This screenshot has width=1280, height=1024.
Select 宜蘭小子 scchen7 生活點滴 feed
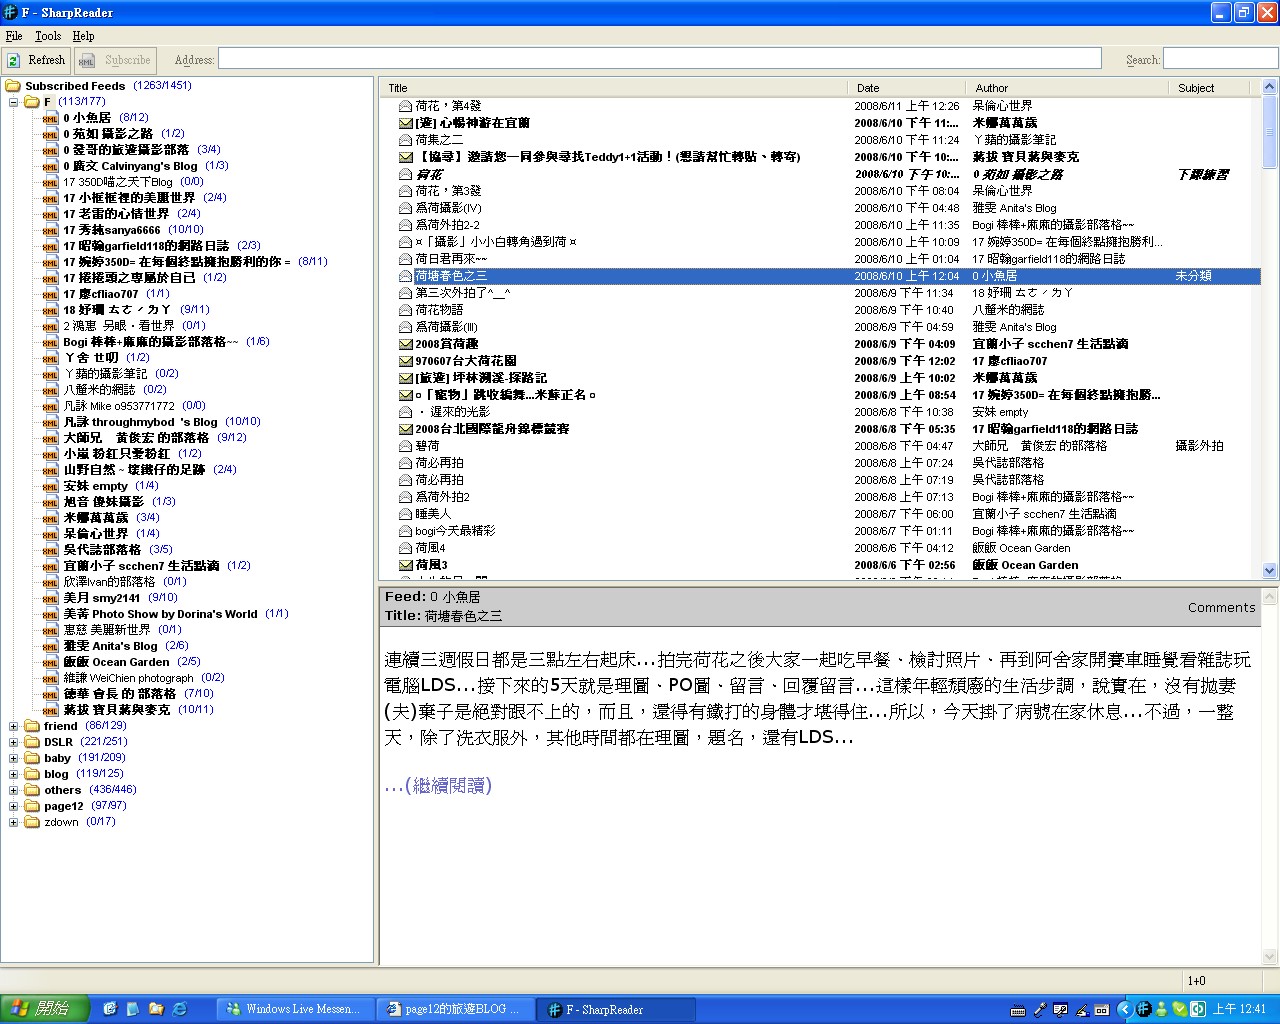point(141,566)
